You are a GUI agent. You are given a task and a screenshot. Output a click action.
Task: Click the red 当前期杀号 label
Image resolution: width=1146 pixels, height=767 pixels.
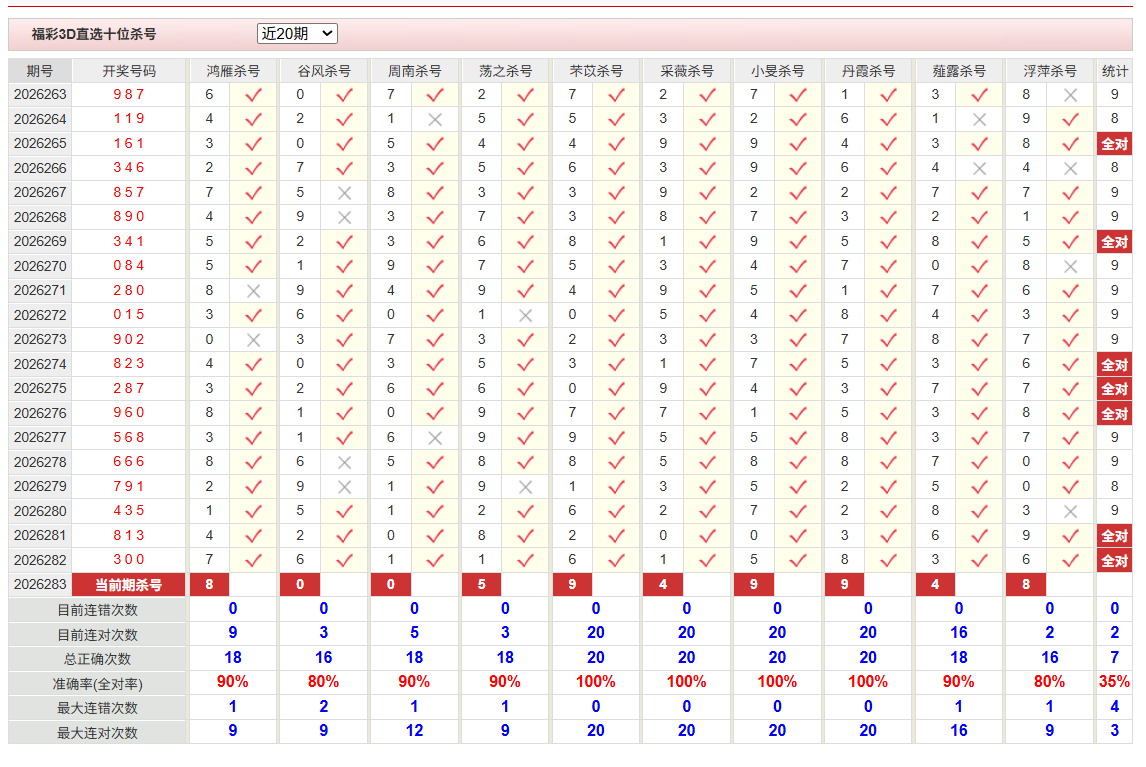[x=129, y=585]
